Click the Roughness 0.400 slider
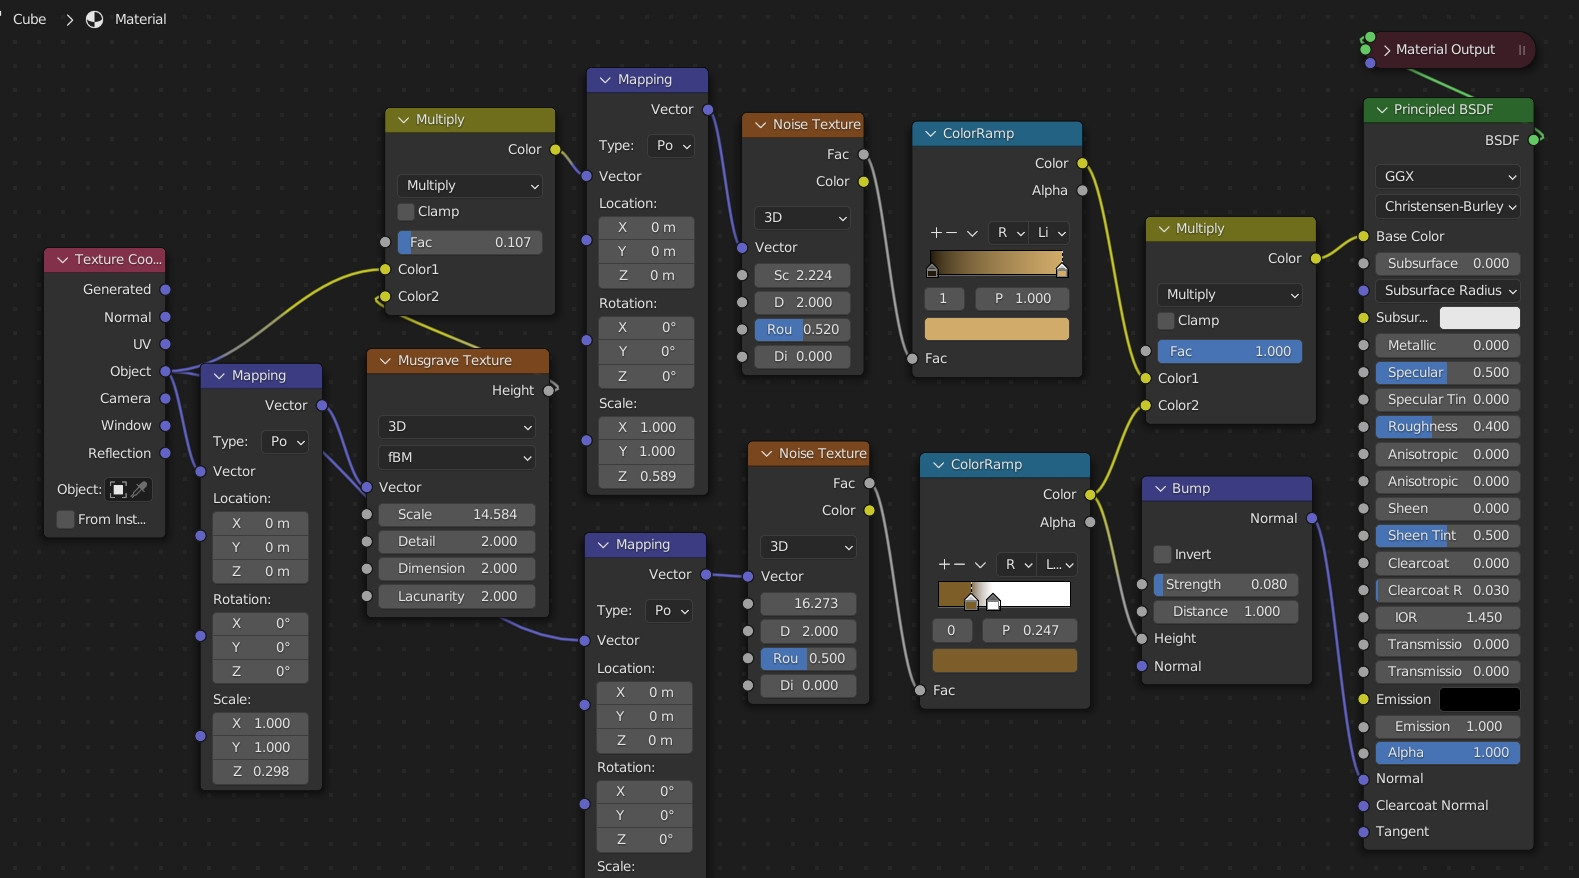This screenshot has width=1579, height=878. pos(1448,426)
